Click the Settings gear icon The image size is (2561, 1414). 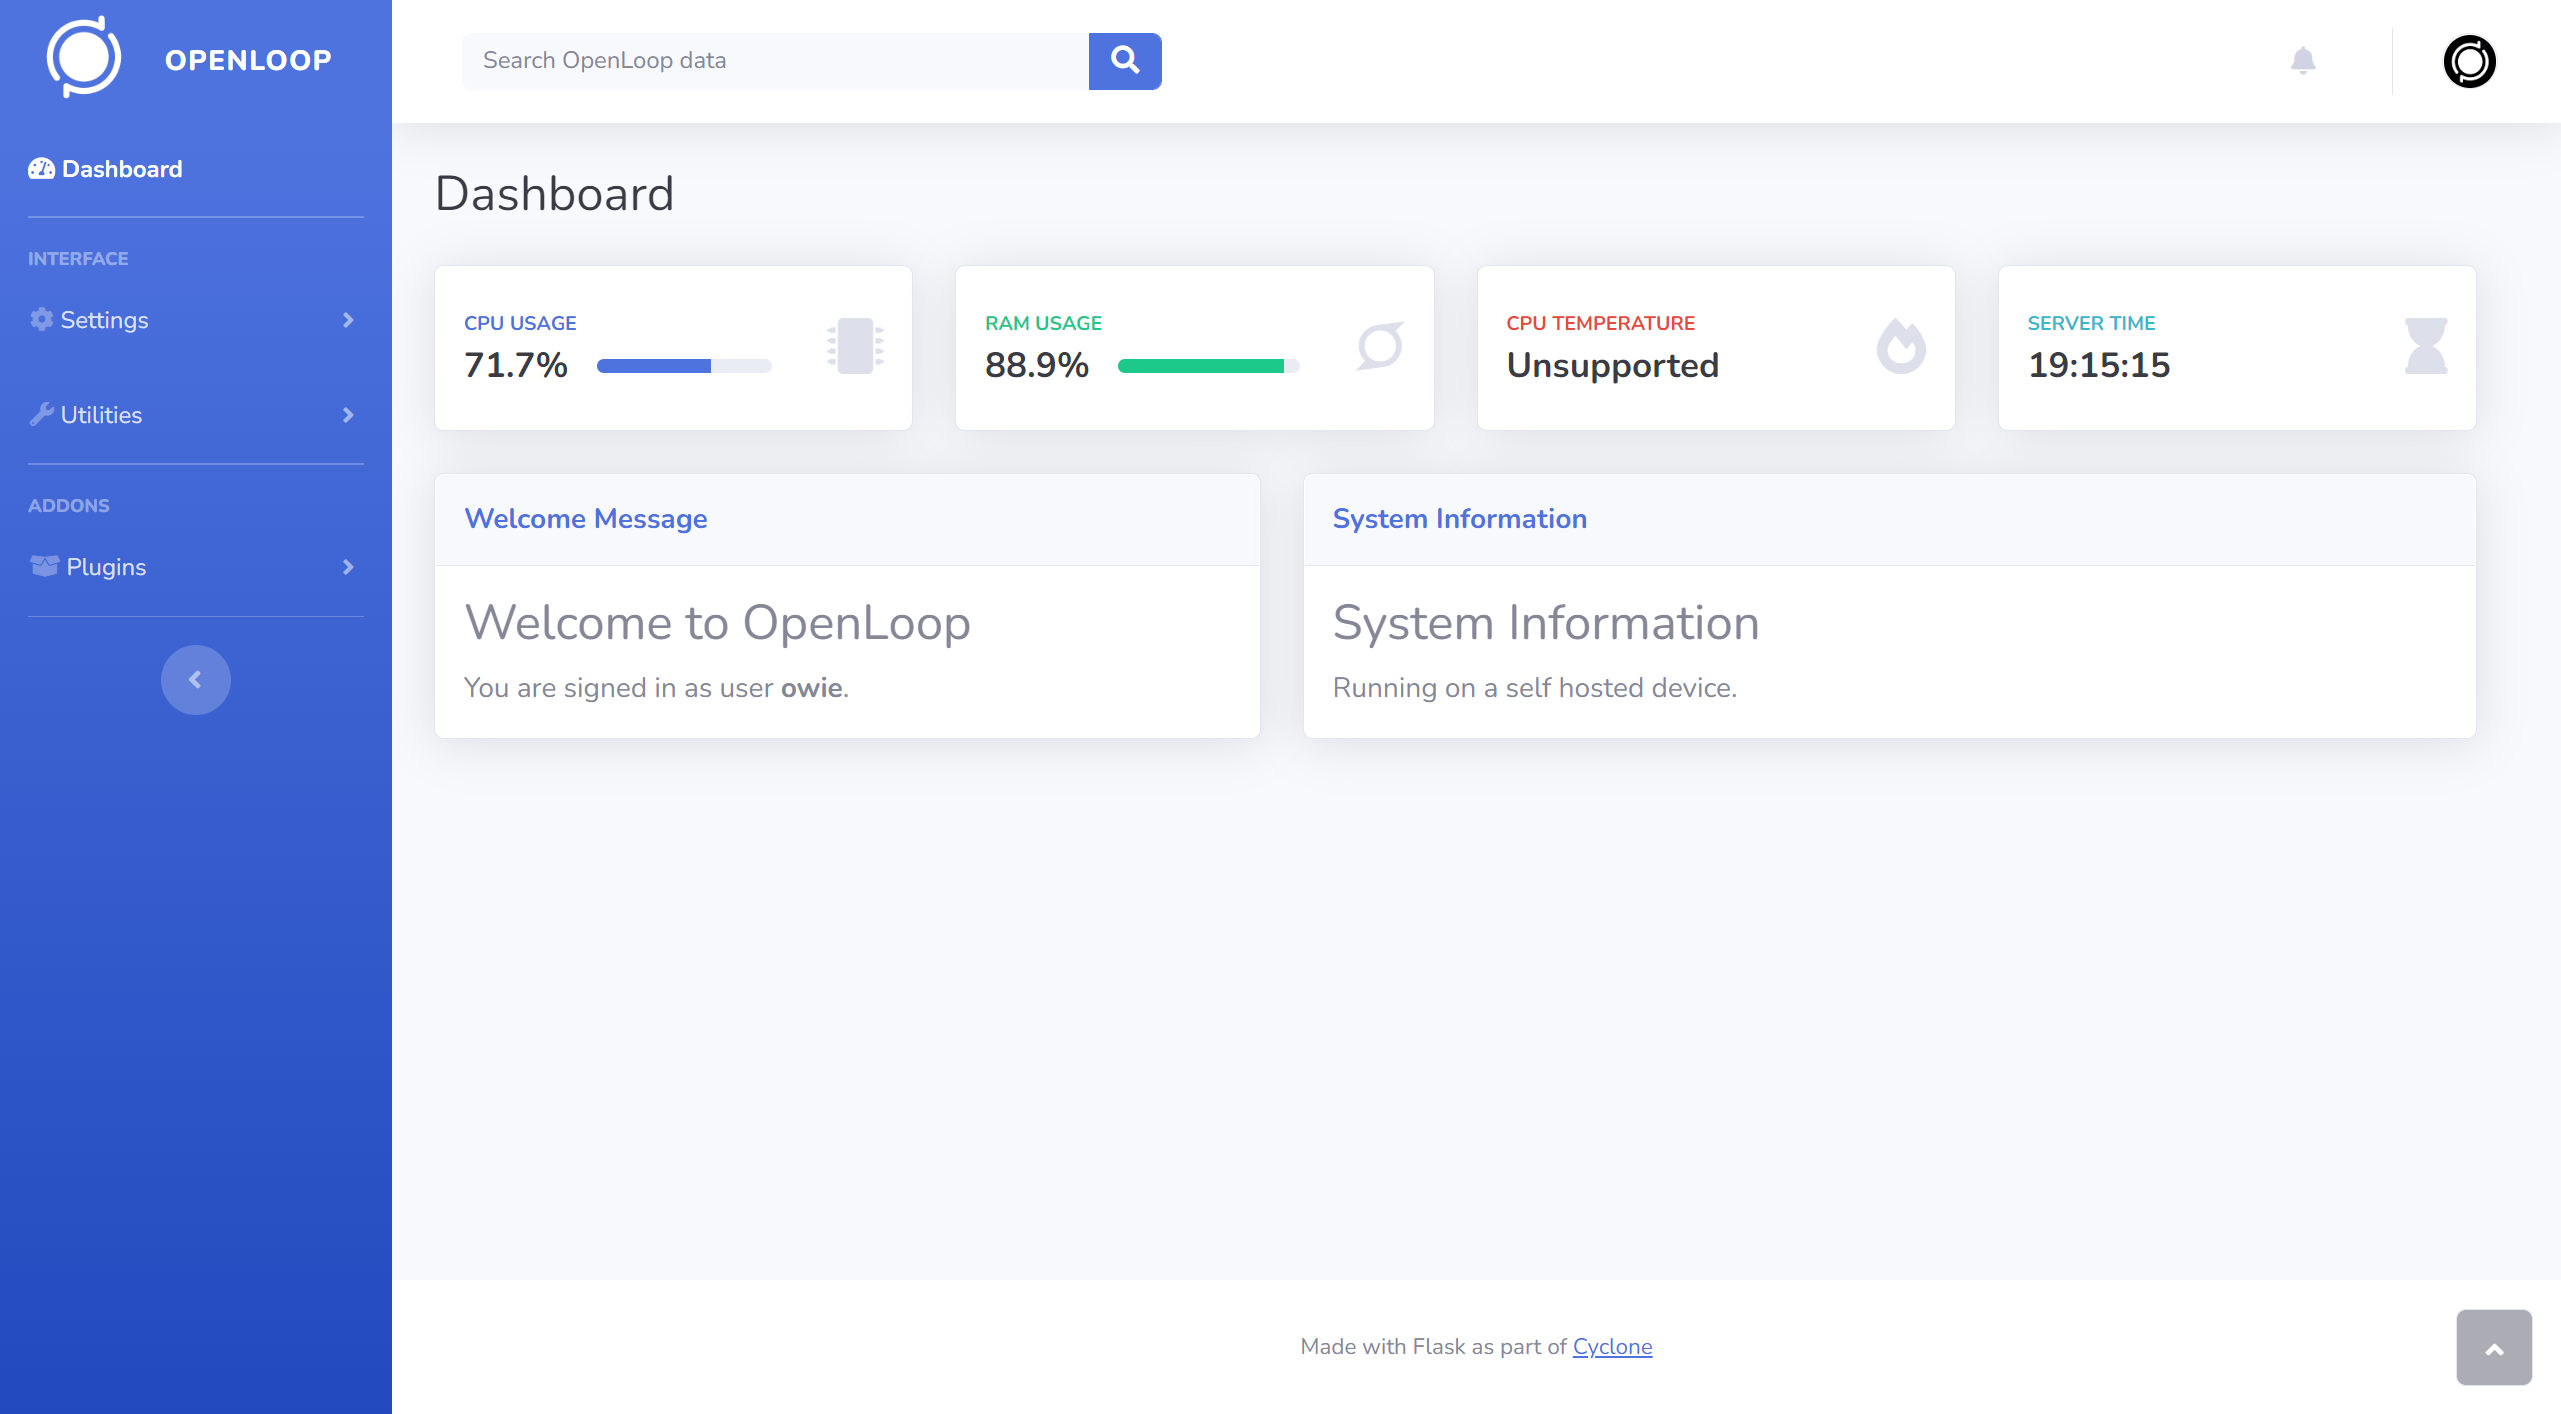(x=41, y=320)
